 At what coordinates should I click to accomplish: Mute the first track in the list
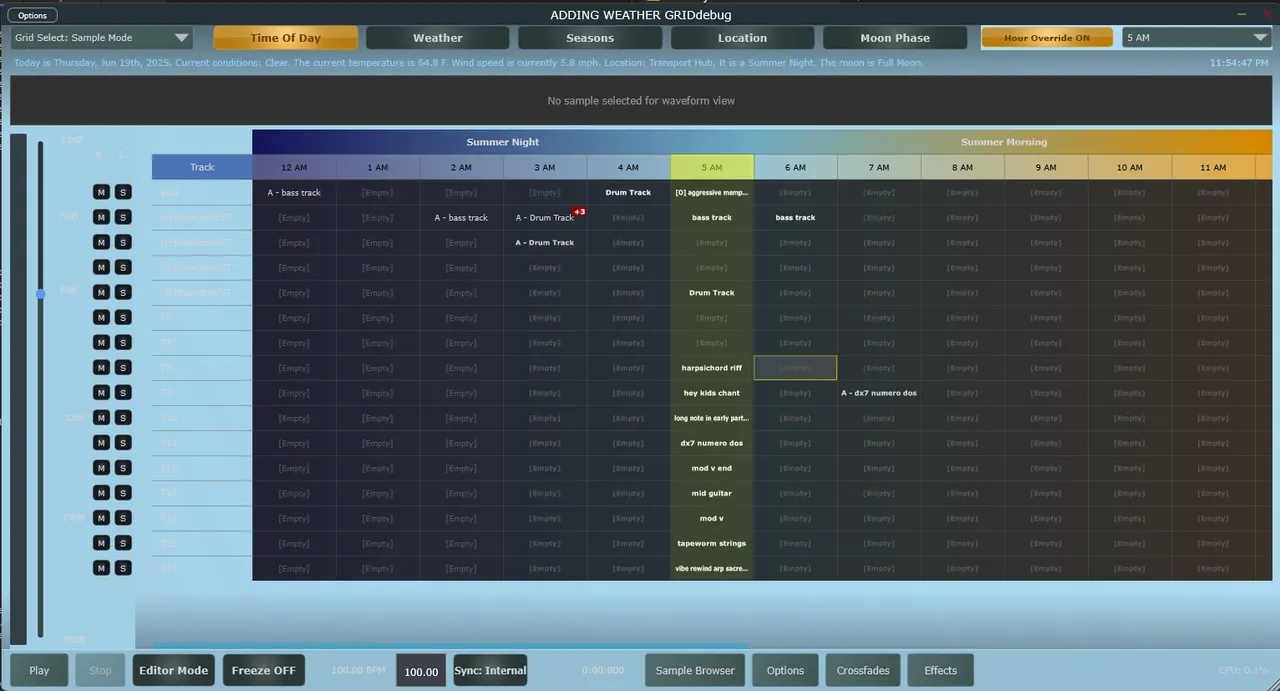101,192
